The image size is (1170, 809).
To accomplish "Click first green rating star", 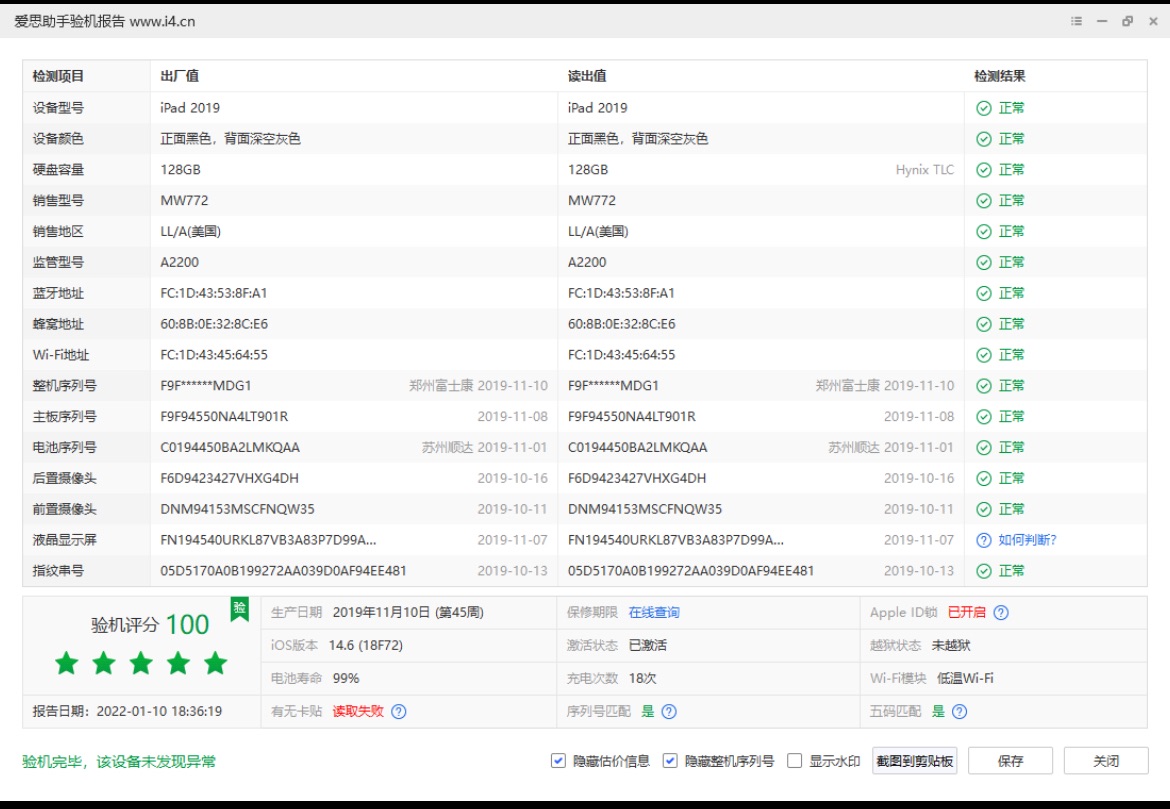I will tap(67, 663).
